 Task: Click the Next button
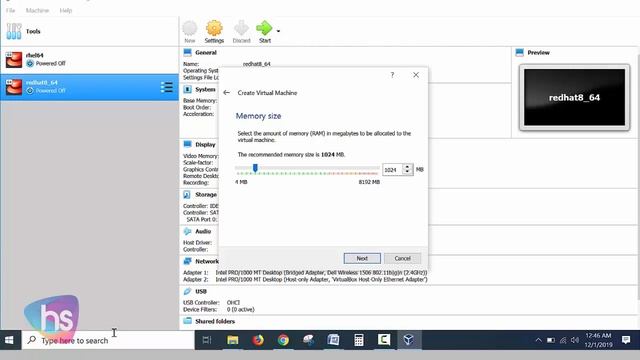[362, 258]
